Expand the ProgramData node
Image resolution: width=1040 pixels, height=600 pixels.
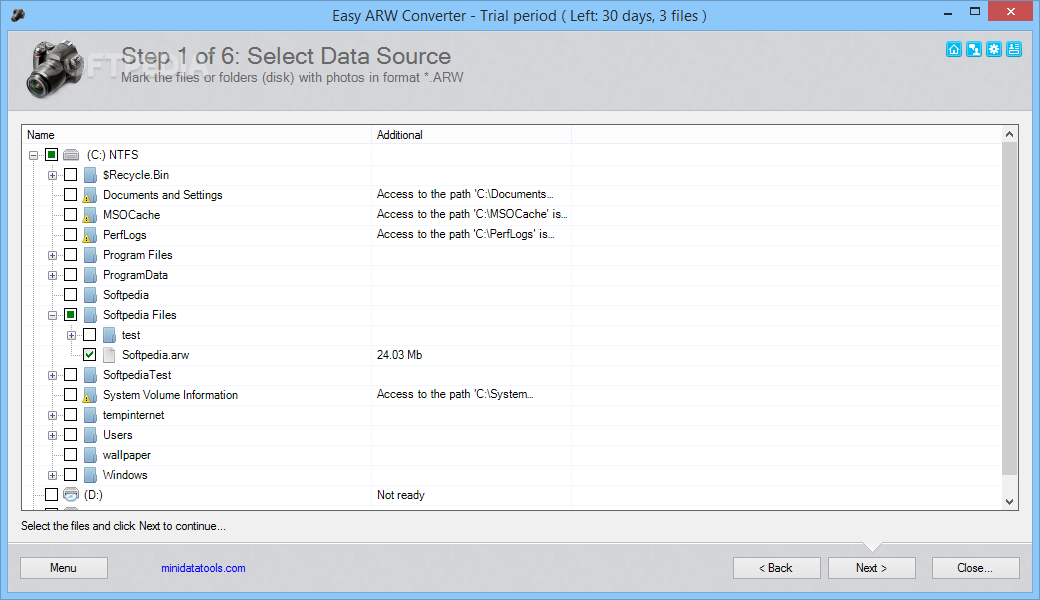pos(52,276)
